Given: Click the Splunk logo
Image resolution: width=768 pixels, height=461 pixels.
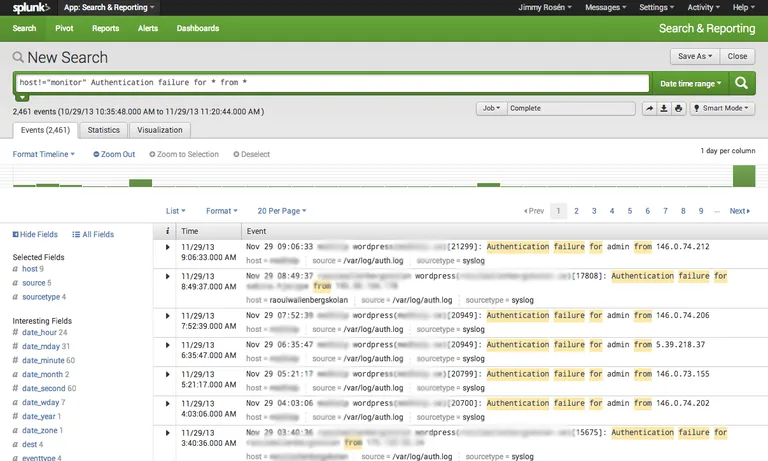Looking at the screenshot, I should coord(31,7).
